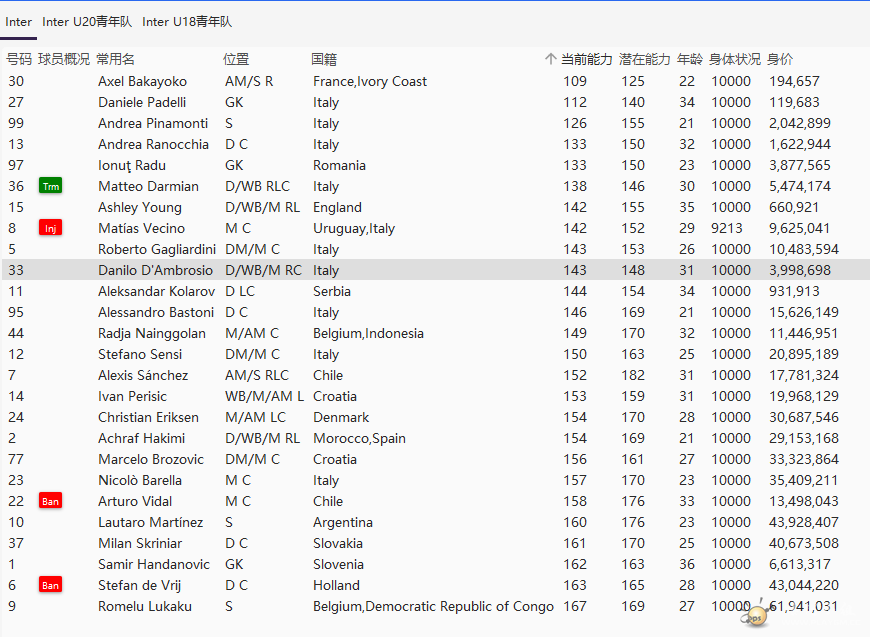Sort by the 国籍 column header
Image resolution: width=870 pixels, height=637 pixels.
[x=324, y=59]
